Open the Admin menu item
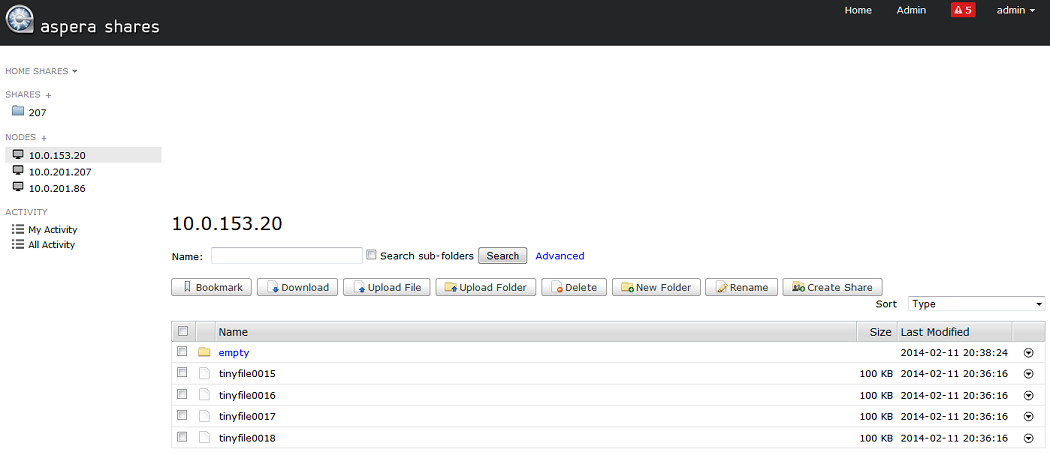 pos(911,10)
